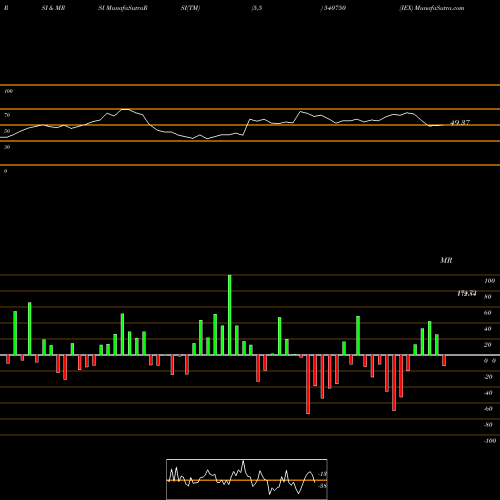This screenshot has width=500, height=500.
Task: Click the "-18" label in mini chart
Action: [x=323, y=474]
